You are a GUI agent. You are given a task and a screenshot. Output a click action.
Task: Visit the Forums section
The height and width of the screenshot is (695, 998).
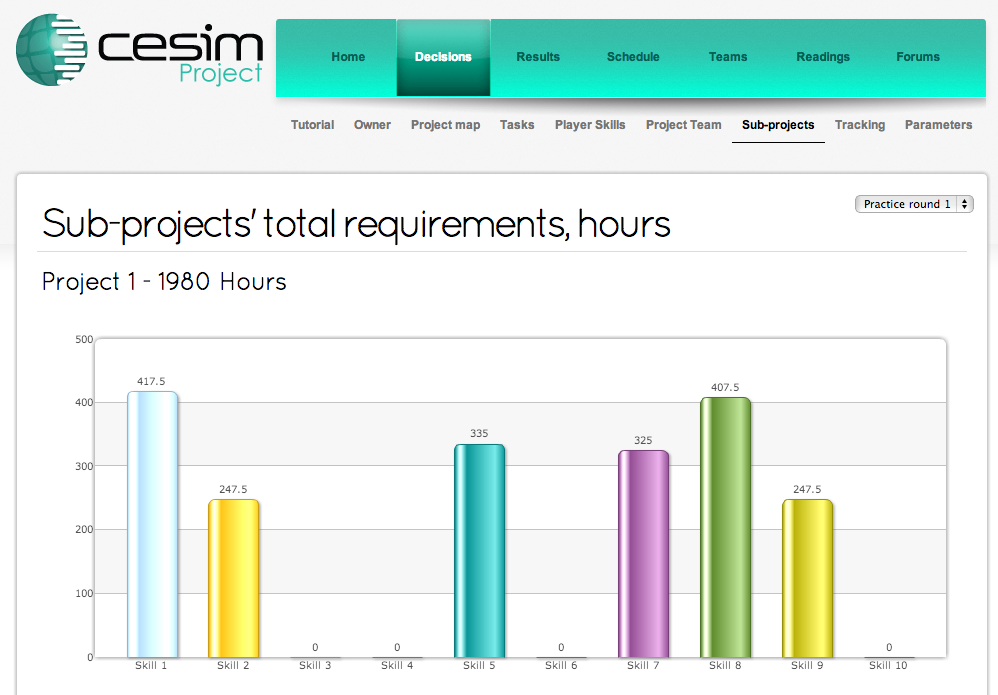[x=917, y=57]
